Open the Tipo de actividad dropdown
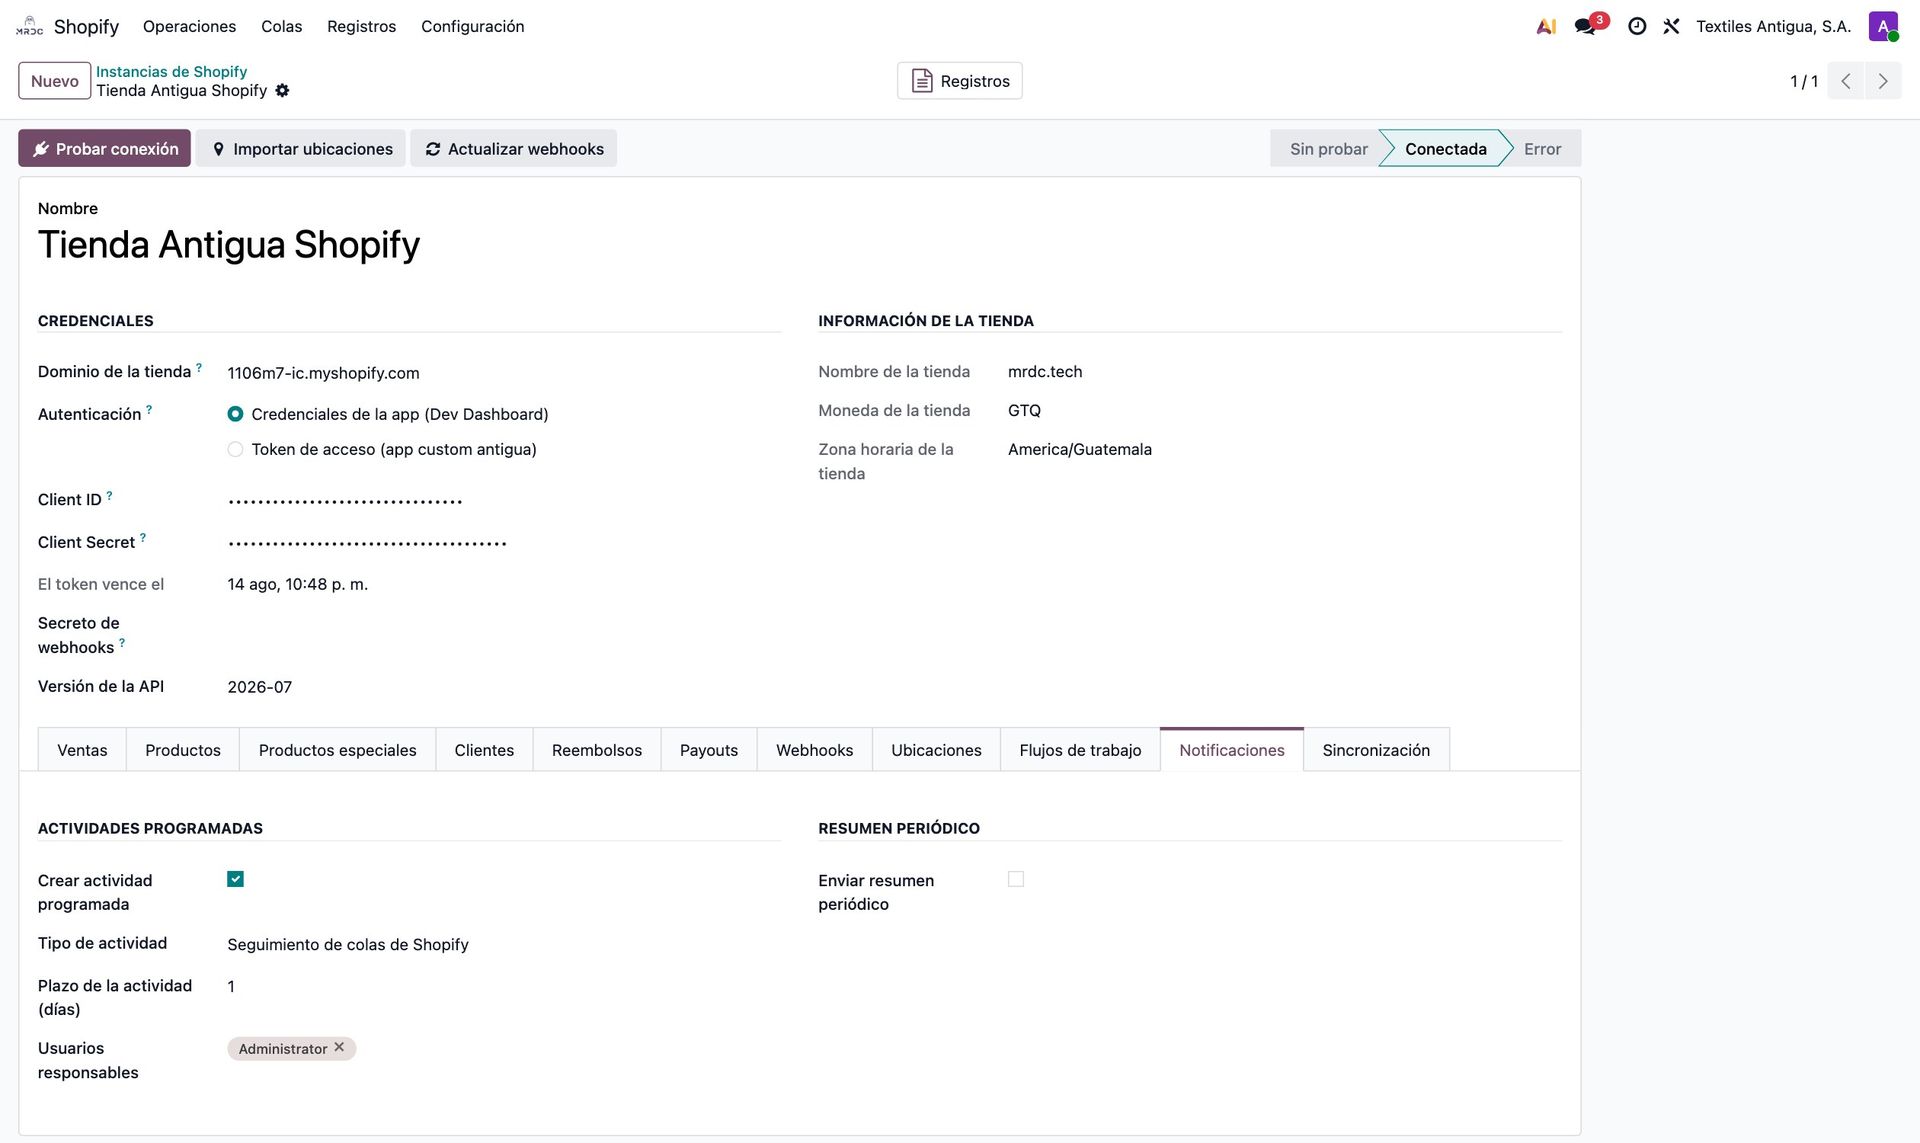 pyautogui.click(x=504, y=944)
